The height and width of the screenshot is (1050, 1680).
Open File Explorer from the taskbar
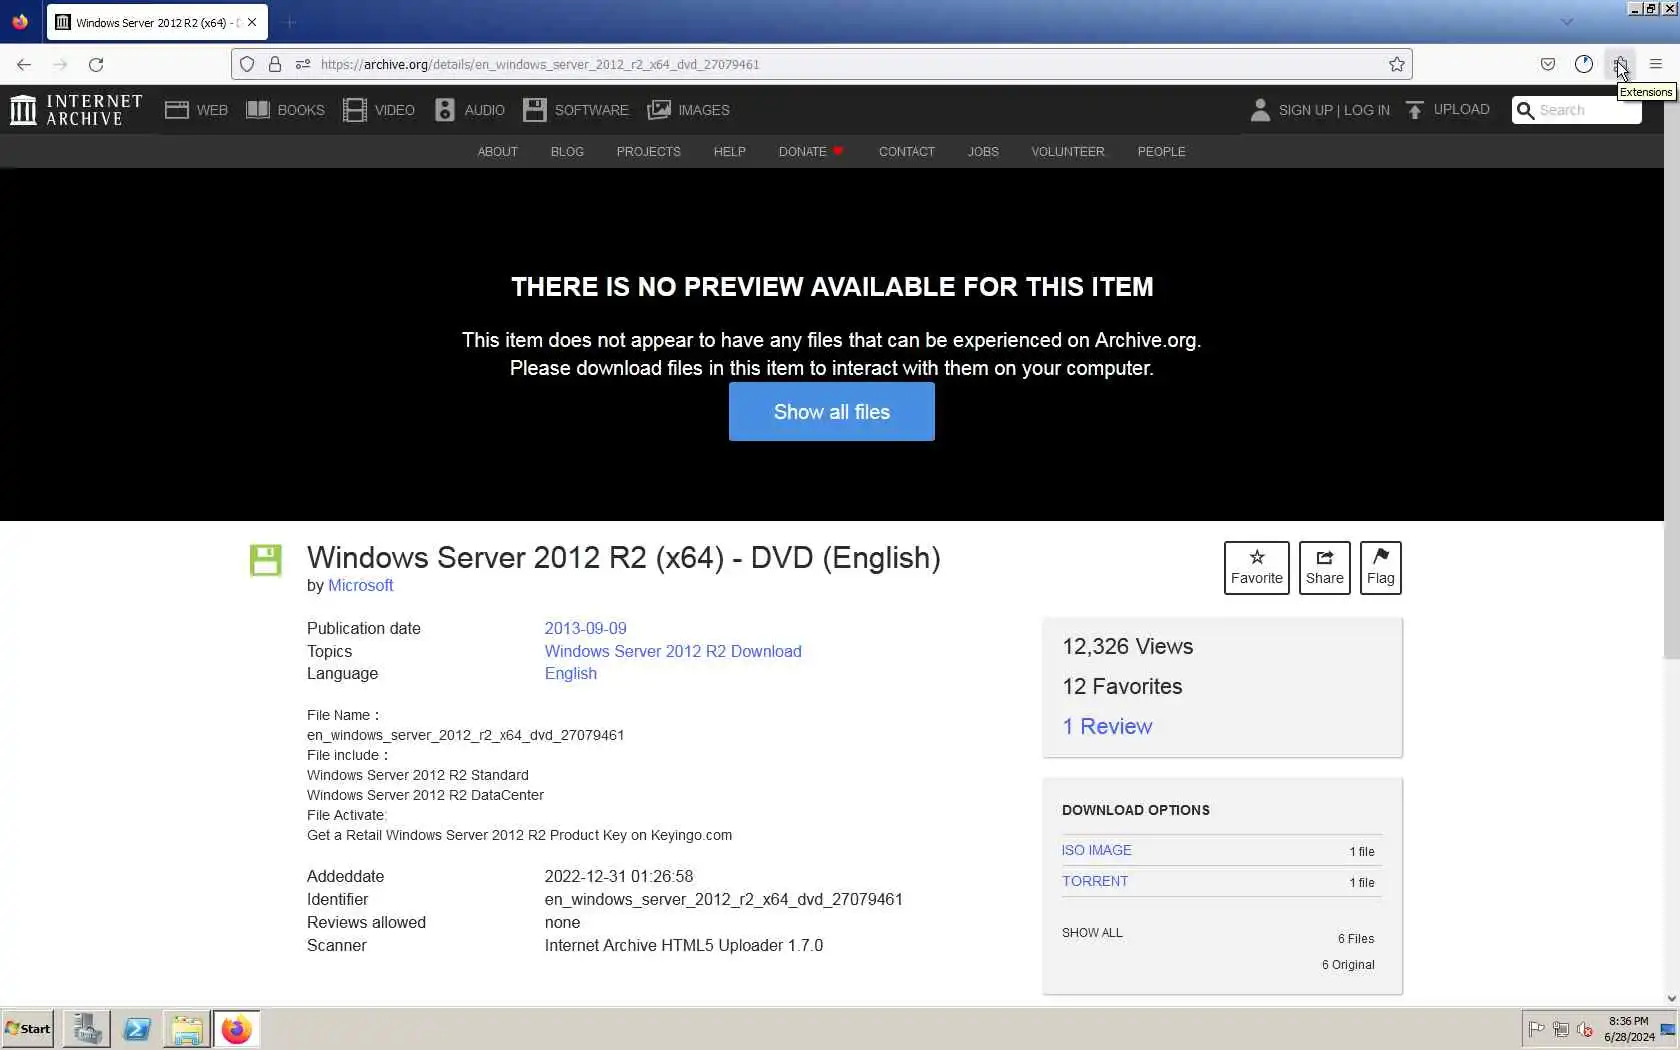186,1029
